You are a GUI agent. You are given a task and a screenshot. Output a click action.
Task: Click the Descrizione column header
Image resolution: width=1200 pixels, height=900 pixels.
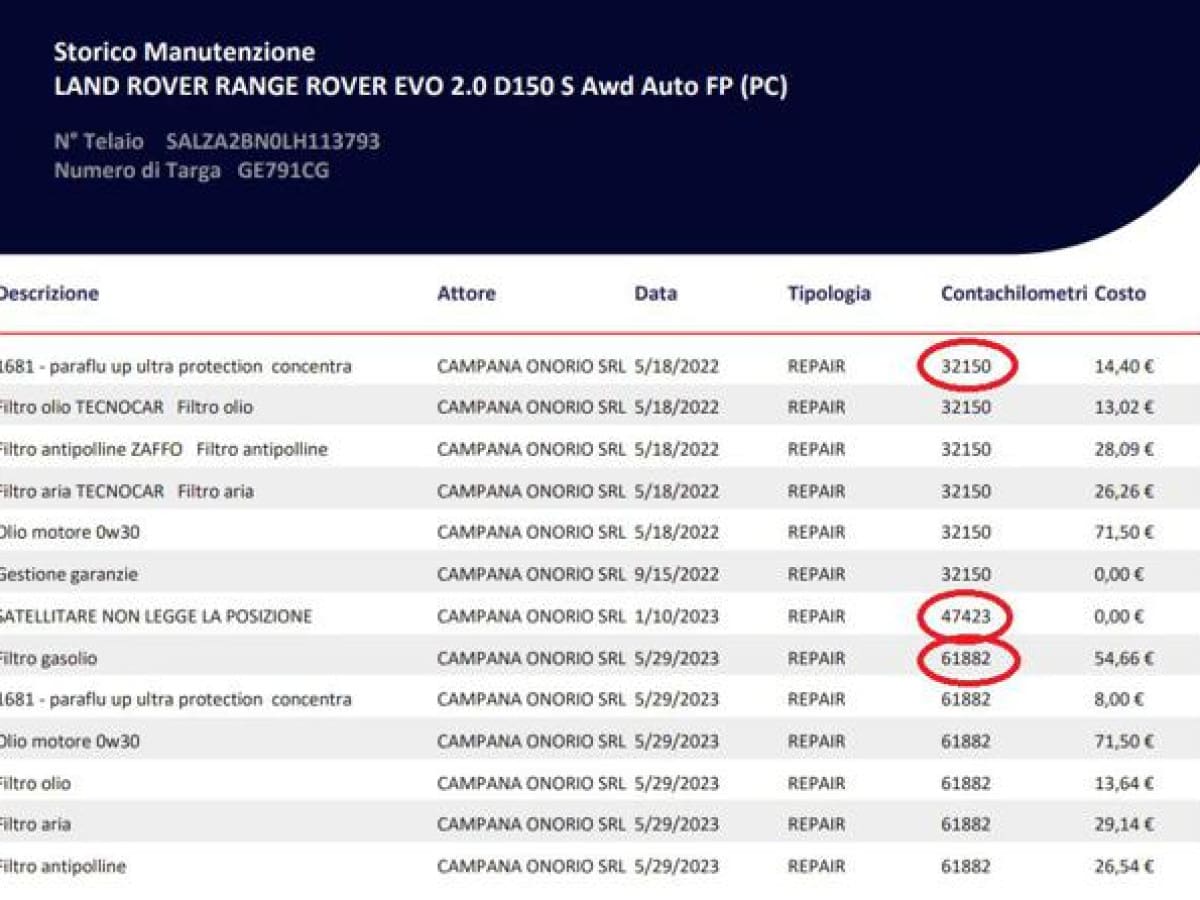point(50,293)
